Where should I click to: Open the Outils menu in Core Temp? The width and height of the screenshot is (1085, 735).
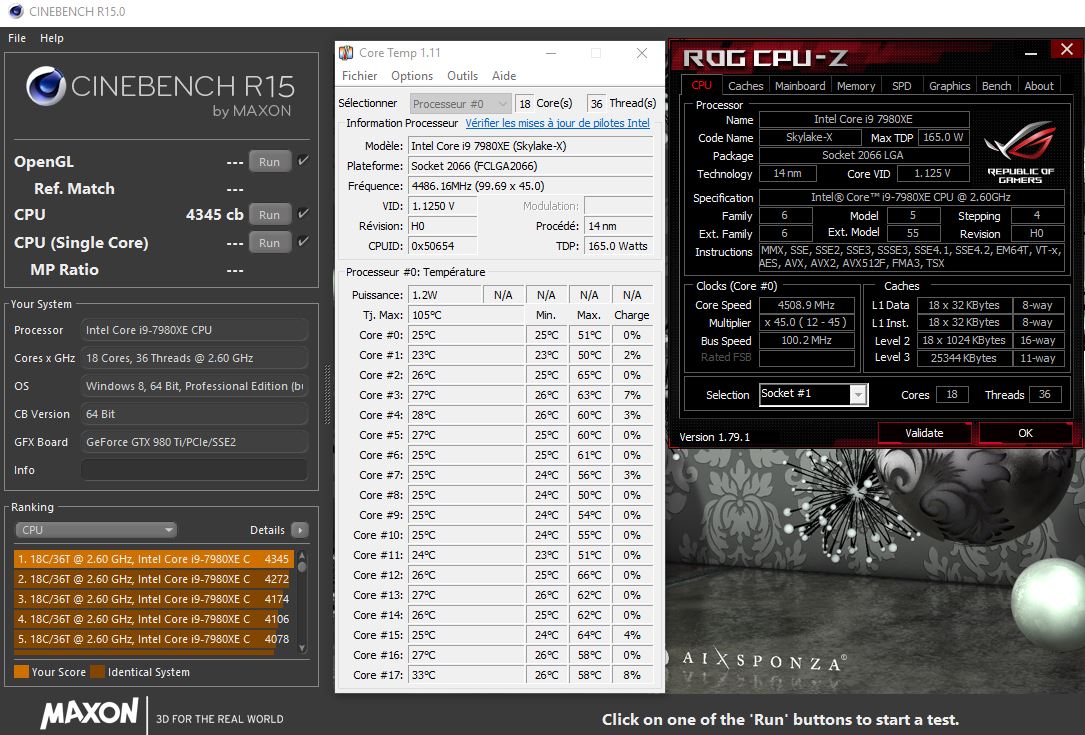[462, 76]
